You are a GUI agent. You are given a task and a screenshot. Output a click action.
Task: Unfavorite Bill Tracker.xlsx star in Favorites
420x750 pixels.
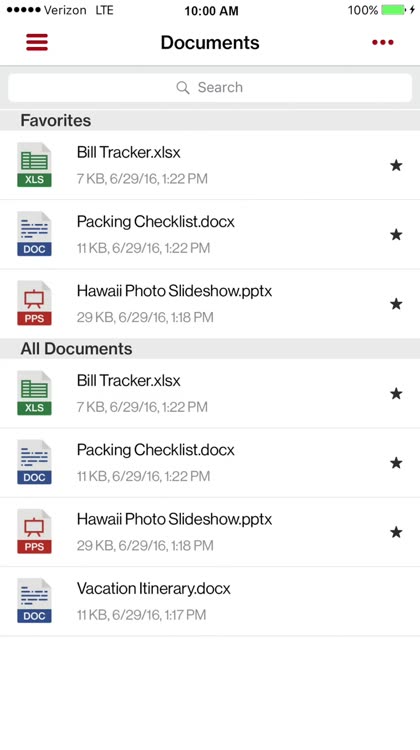click(396, 165)
